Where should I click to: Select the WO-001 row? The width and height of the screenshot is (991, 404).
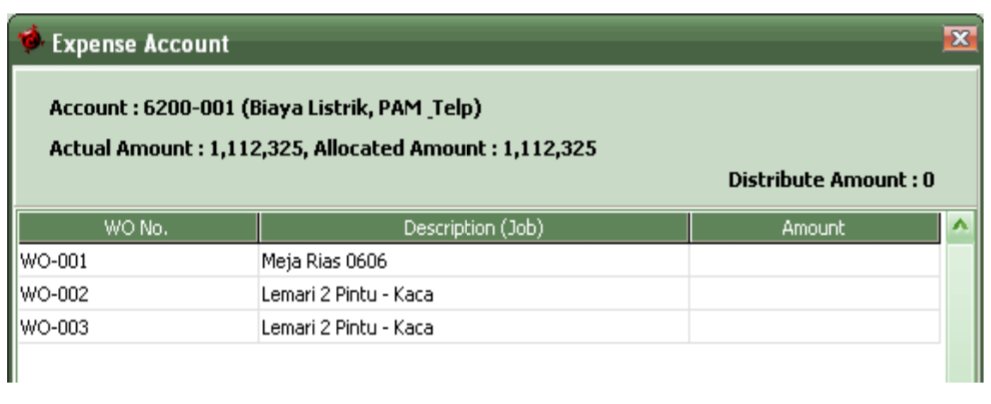click(478, 261)
